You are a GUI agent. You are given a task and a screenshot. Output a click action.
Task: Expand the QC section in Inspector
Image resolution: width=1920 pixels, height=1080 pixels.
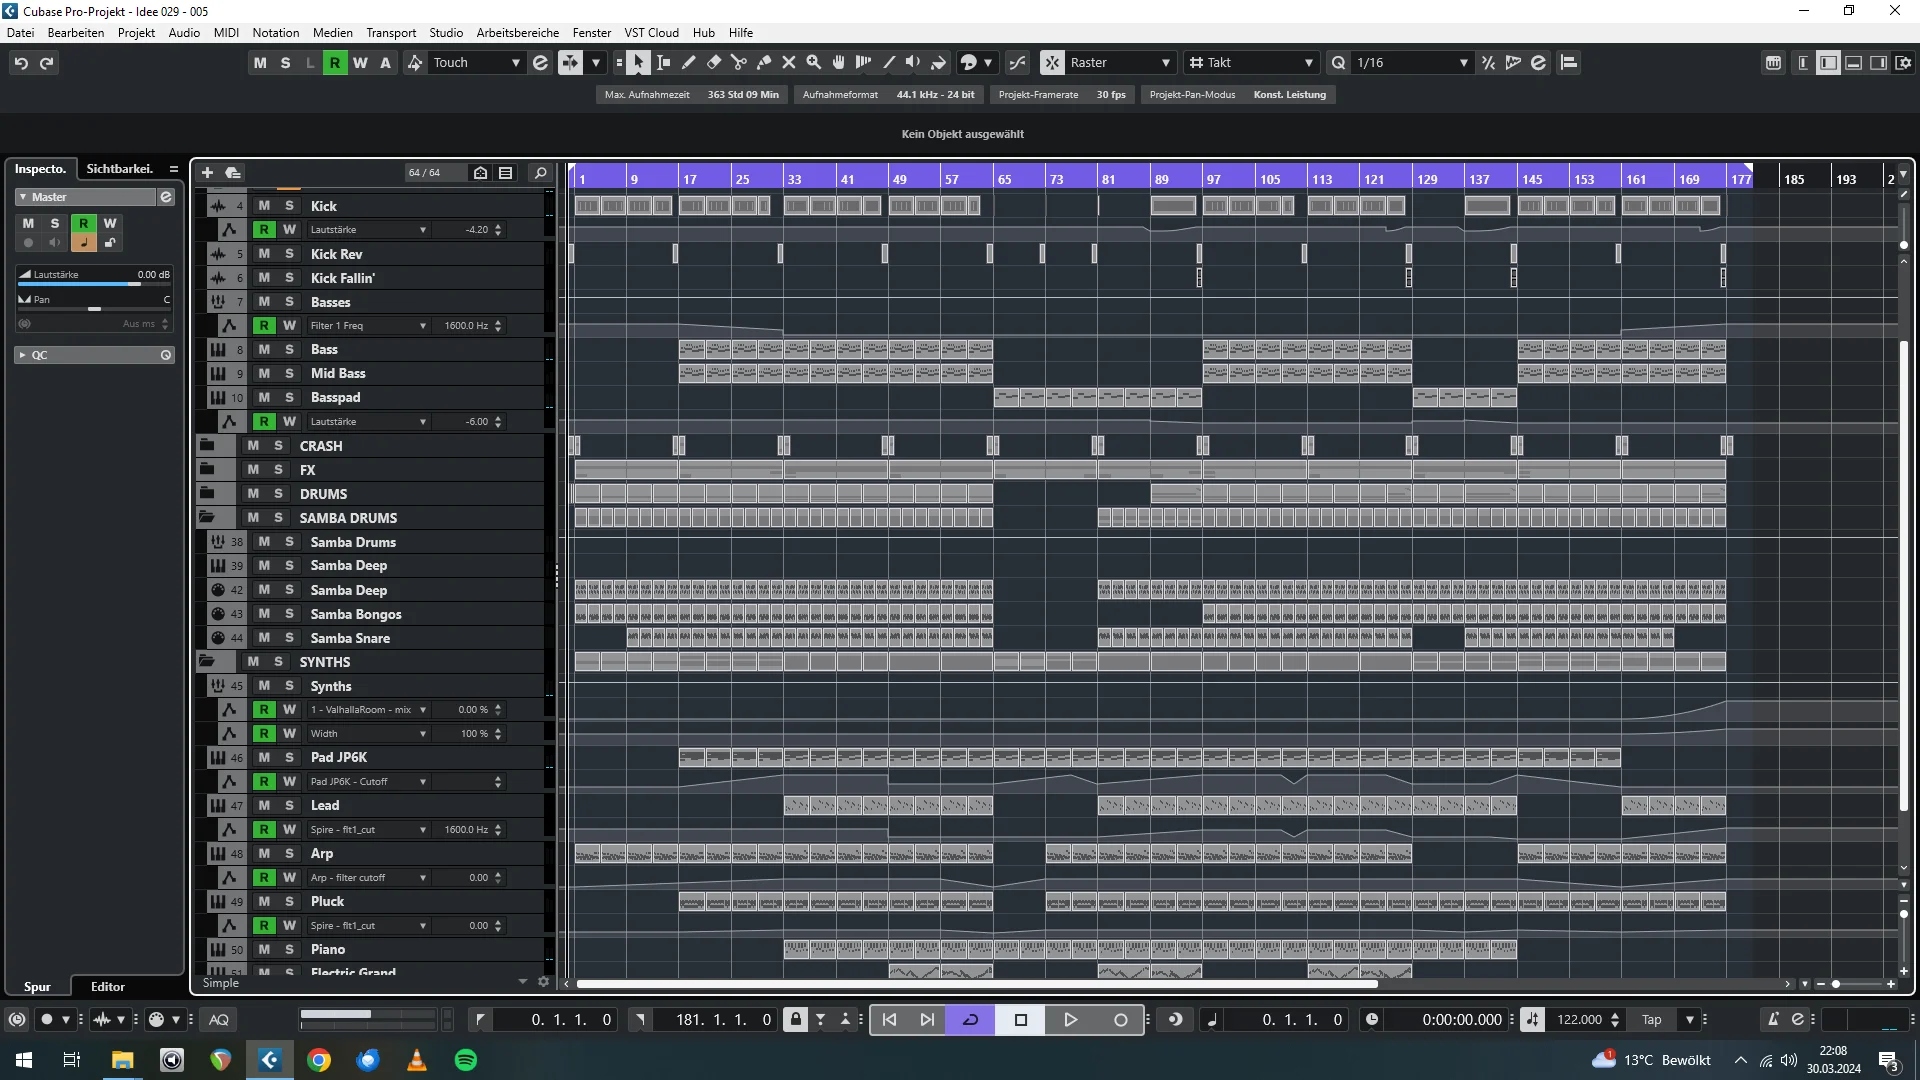click(x=23, y=355)
